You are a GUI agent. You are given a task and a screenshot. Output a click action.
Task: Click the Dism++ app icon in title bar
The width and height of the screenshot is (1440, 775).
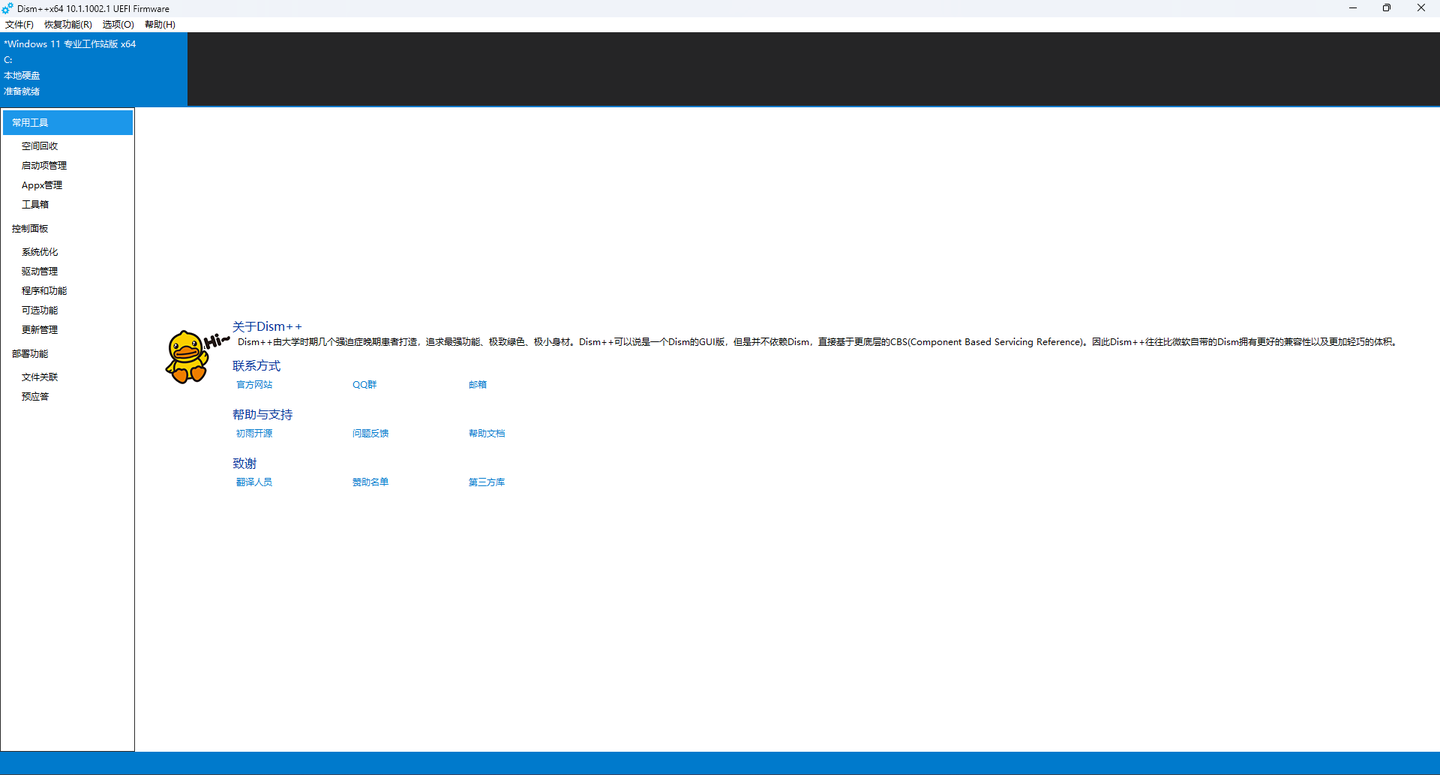[x=8, y=8]
